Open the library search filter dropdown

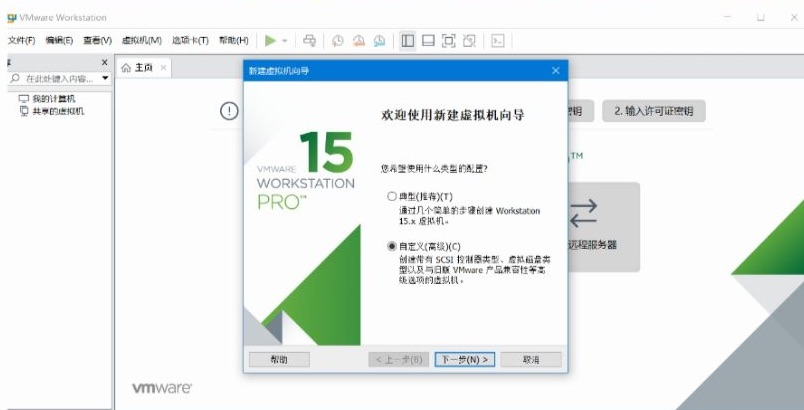coord(105,78)
